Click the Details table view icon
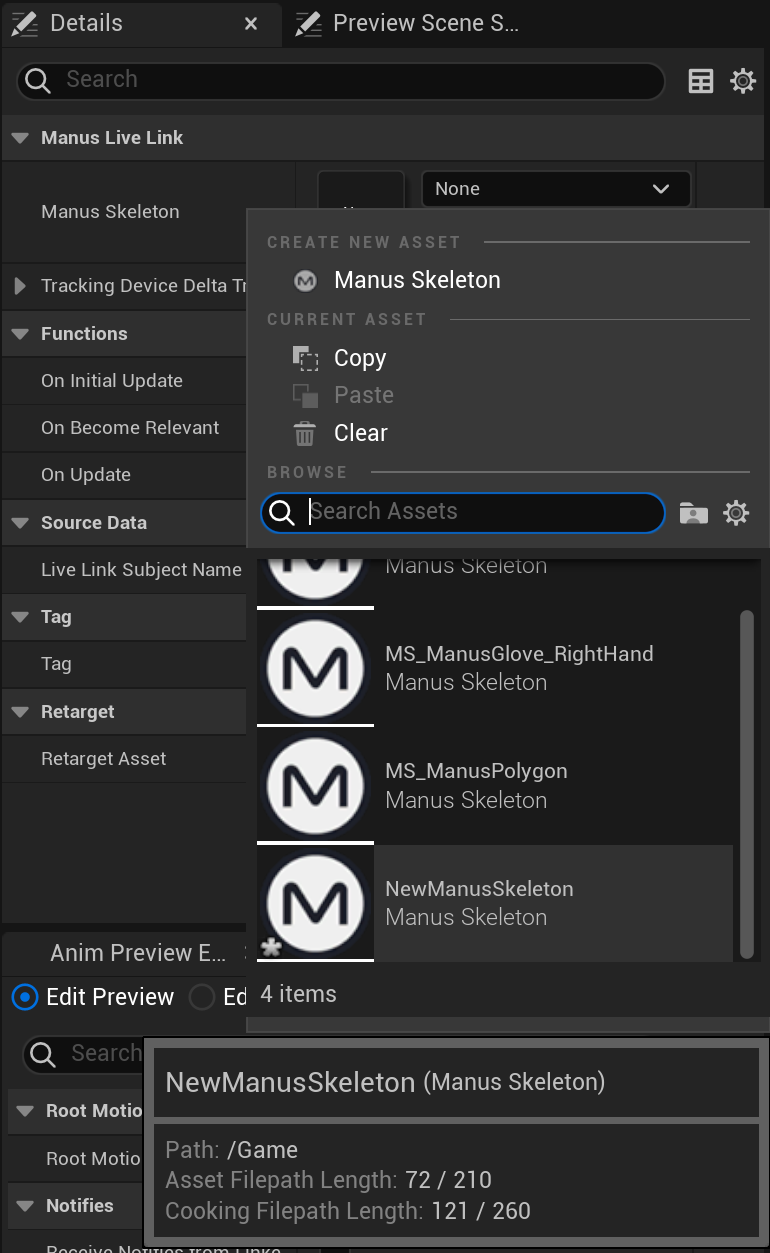The width and height of the screenshot is (770, 1253). (x=701, y=81)
